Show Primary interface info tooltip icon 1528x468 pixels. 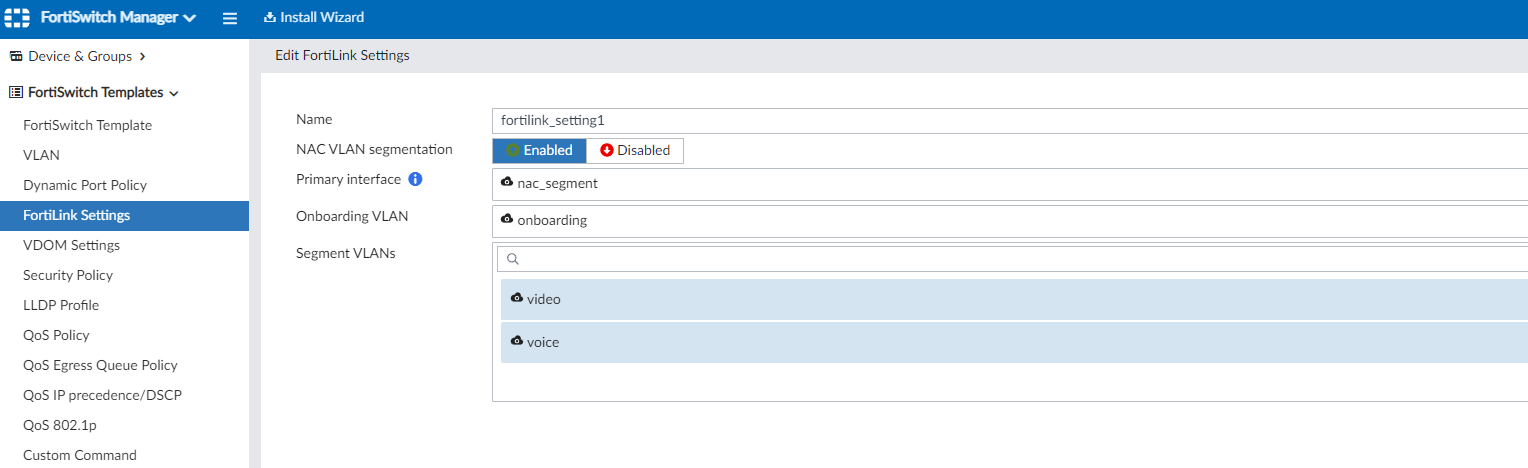pos(416,179)
